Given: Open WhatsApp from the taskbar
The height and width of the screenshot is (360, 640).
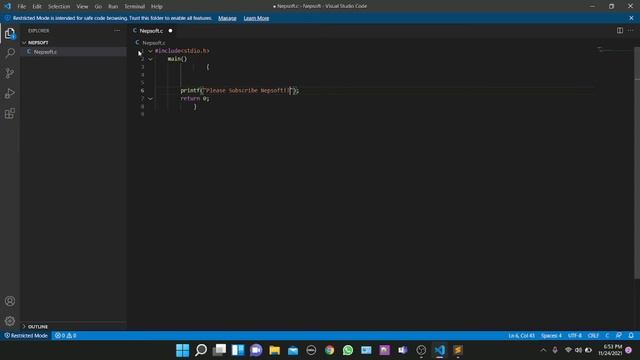Looking at the screenshot, I should click(x=348, y=350).
